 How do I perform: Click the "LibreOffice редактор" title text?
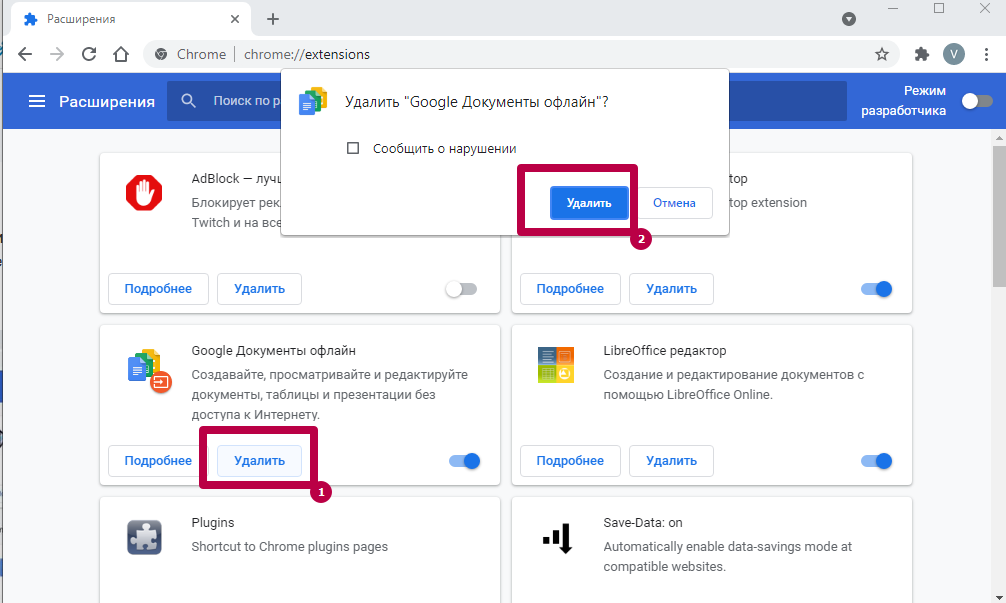point(665,351)
